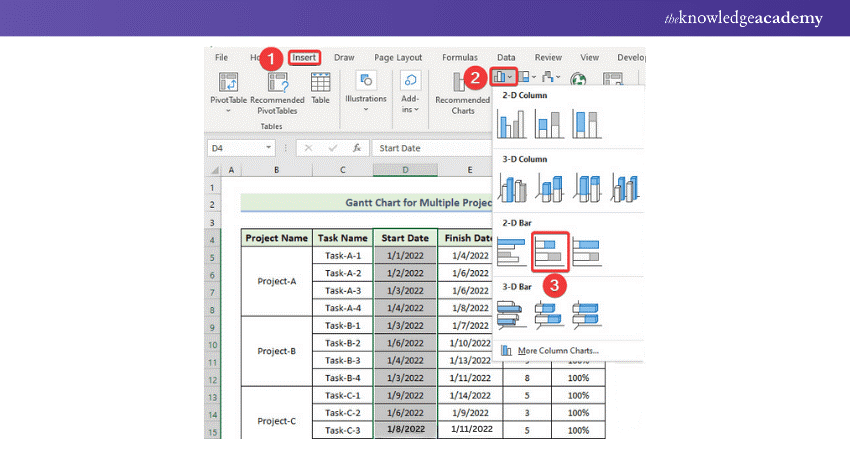850x450 pixels.
Task: Open the Page Layout tab
Action: (x=397, y=58)
